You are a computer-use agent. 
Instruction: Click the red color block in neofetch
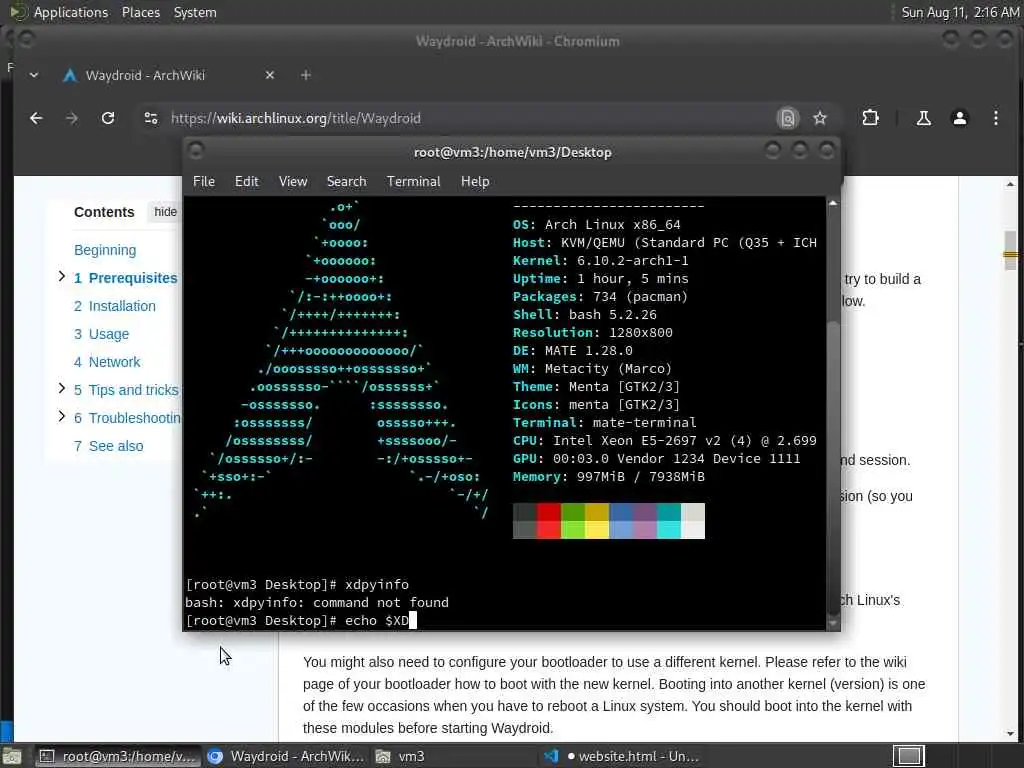point(549,520)
